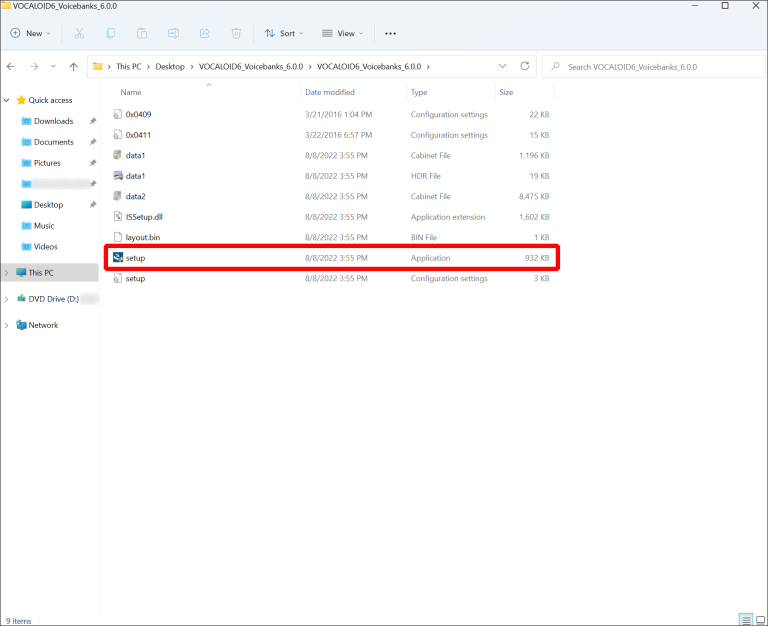The width and height of the screenshot is (768, 626).
Task: Open the View menu
Action: coord(344,33)
